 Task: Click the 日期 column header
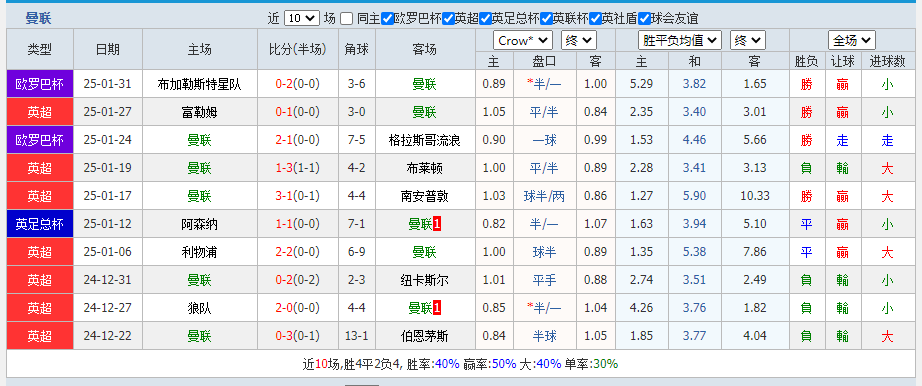(108, 49)
